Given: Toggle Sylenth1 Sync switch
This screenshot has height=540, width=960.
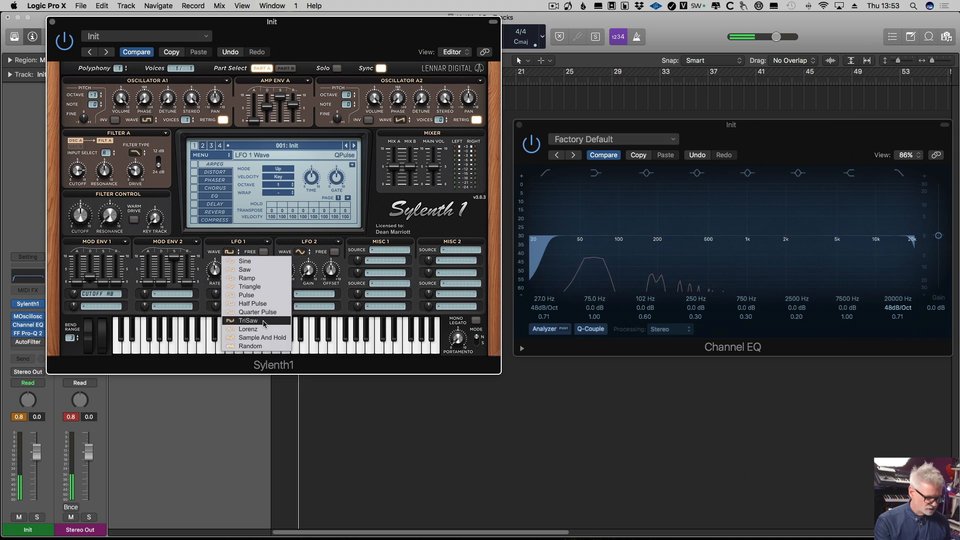Looking at the screenshot, I should [x=381, y=68].
